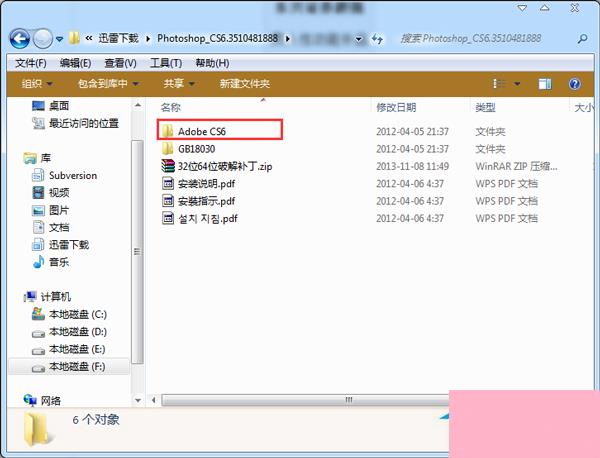Open the 工具(T) menu
Image resolution: width=600 pixels, height=458 pixels.
point(166,63)
